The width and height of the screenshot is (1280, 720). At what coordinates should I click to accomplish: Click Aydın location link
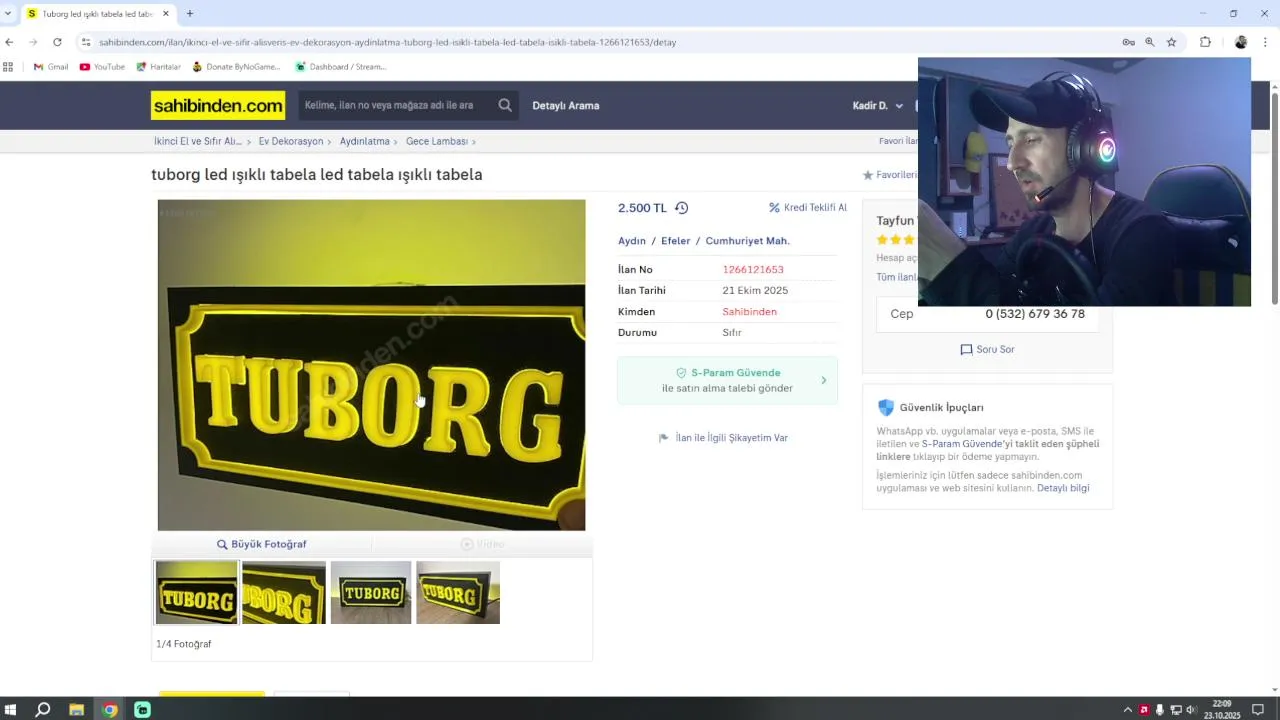[632, 241]
